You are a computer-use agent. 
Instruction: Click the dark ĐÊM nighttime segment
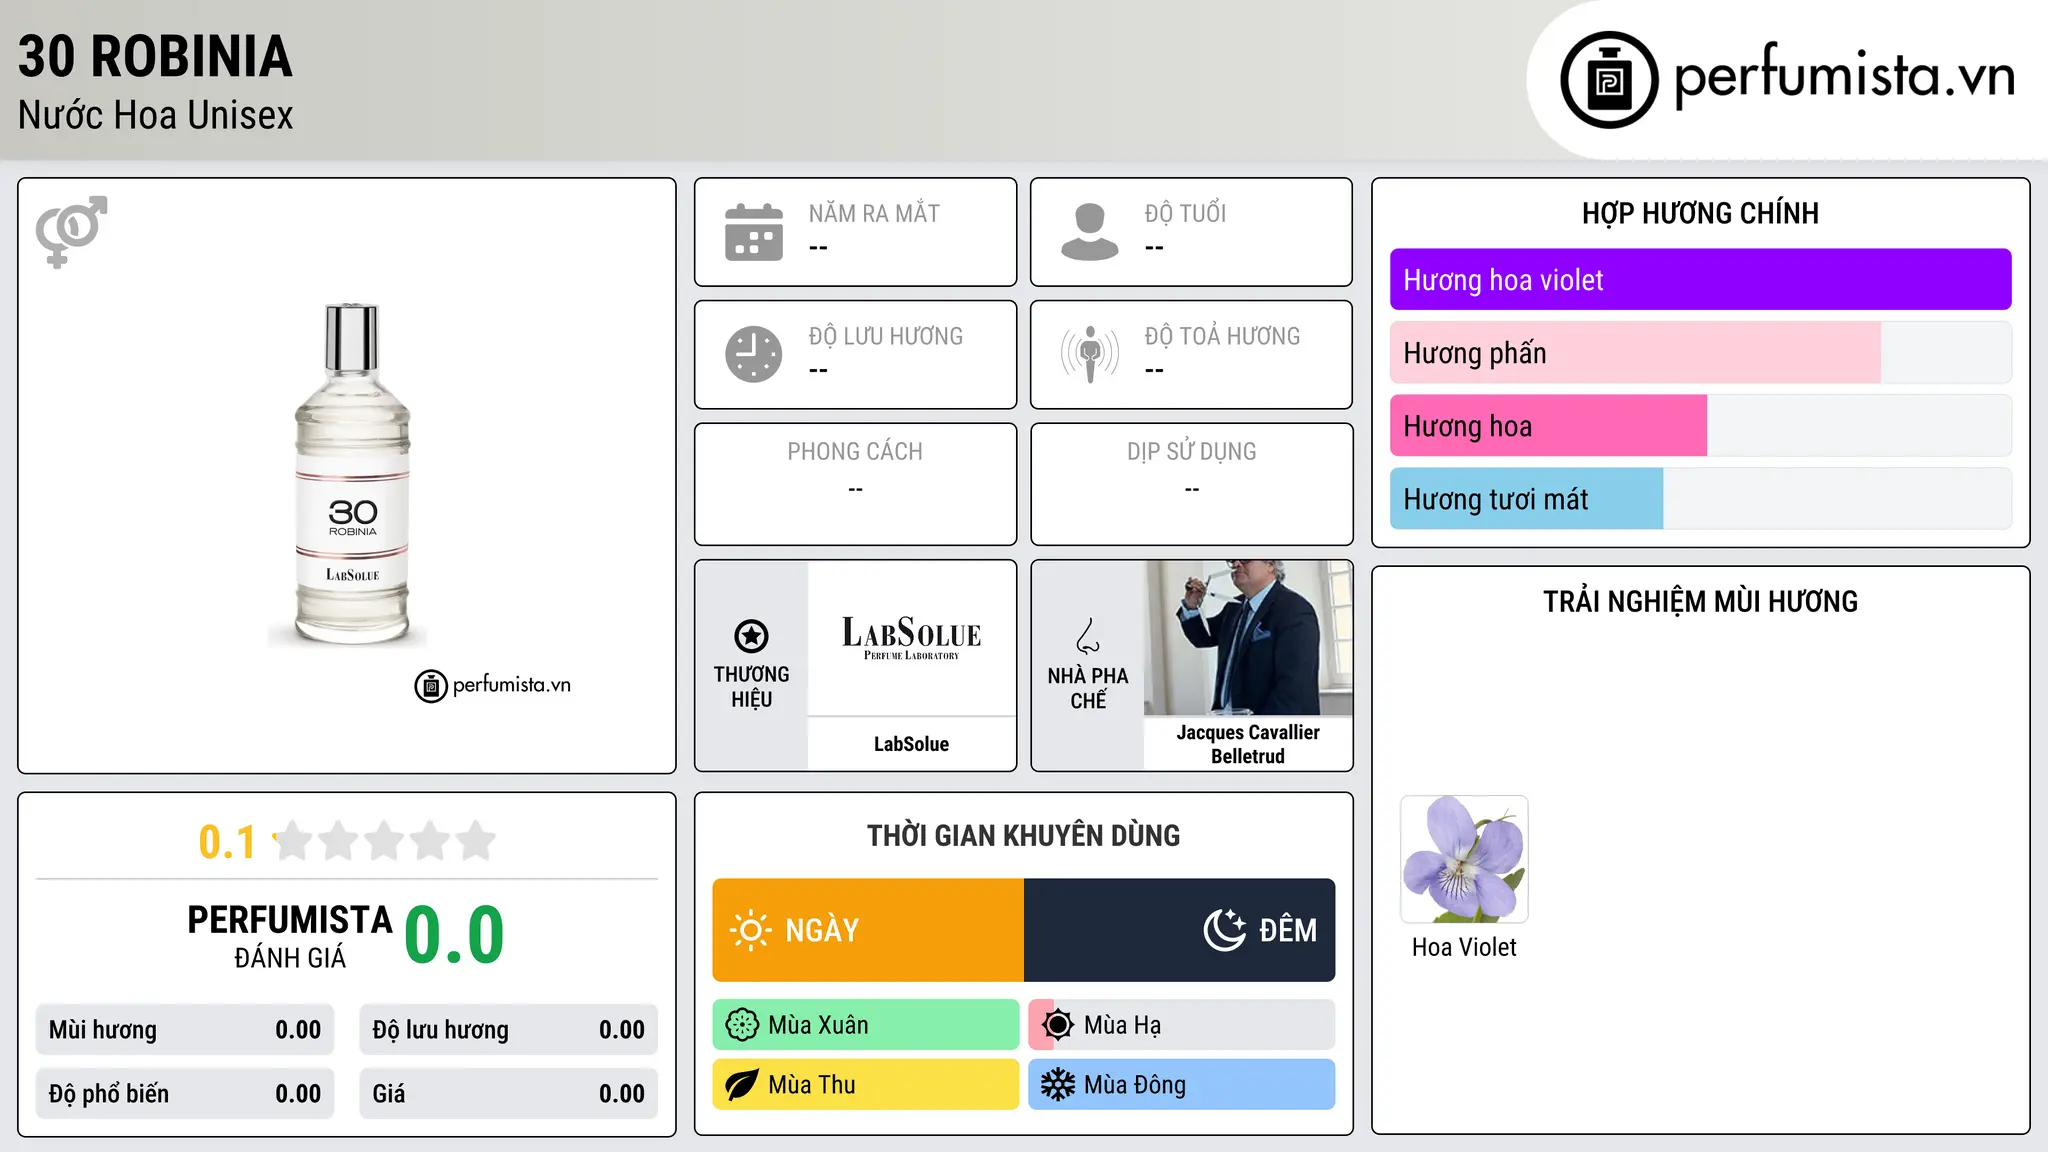[x=1180, y=930]
